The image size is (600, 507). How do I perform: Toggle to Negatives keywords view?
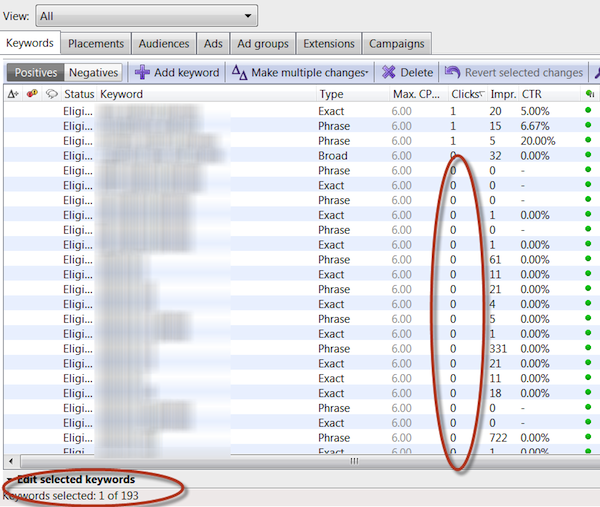coord(94,73)
